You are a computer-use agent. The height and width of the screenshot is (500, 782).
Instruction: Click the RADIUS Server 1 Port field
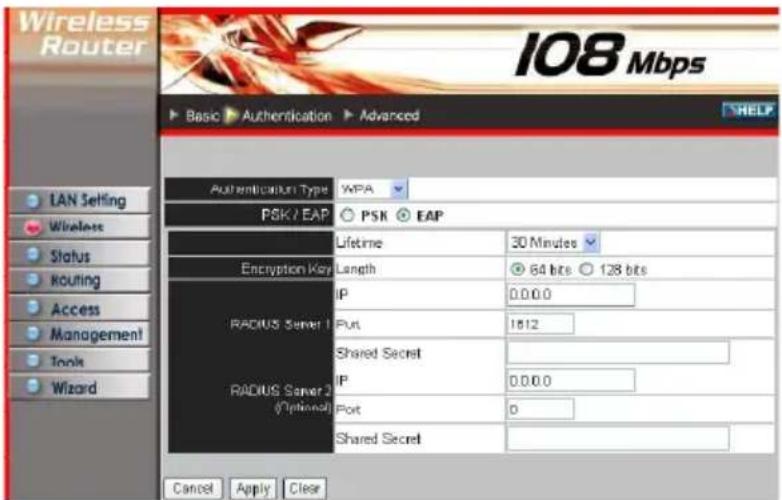pos(541,325)
